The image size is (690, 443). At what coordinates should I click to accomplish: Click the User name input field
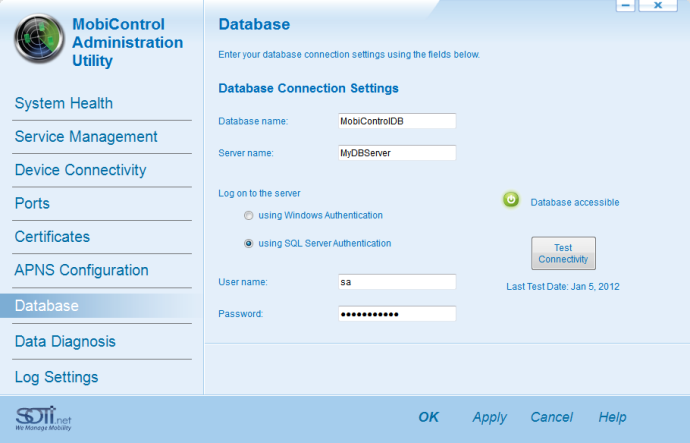coord(397,282)
